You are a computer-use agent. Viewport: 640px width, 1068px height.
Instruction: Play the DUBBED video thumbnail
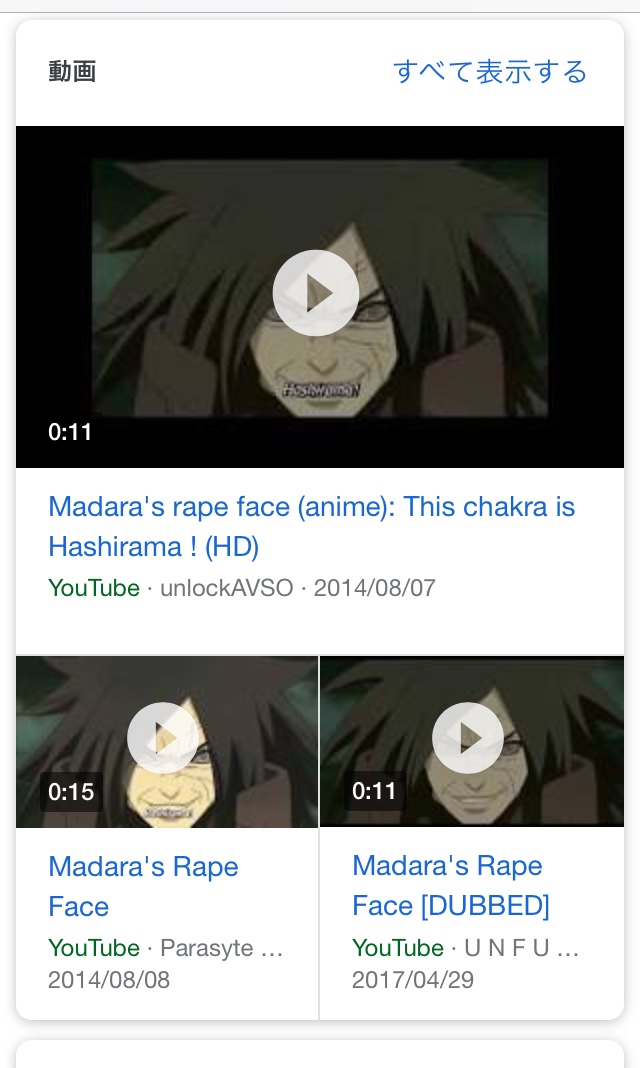click(472, 742)
